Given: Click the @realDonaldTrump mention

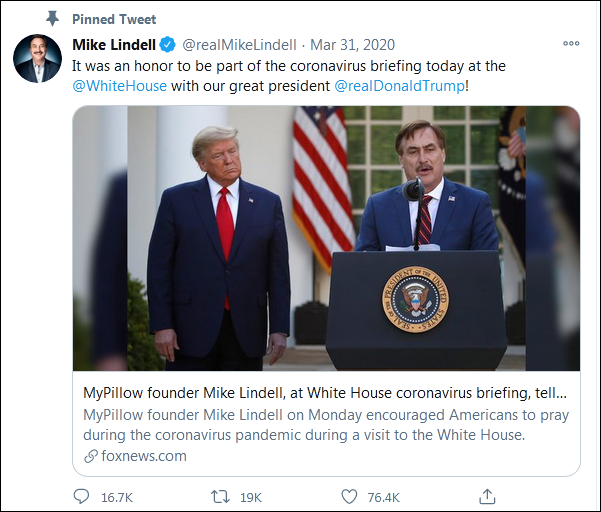Looking at the screenshot, I should pos(399,86).
